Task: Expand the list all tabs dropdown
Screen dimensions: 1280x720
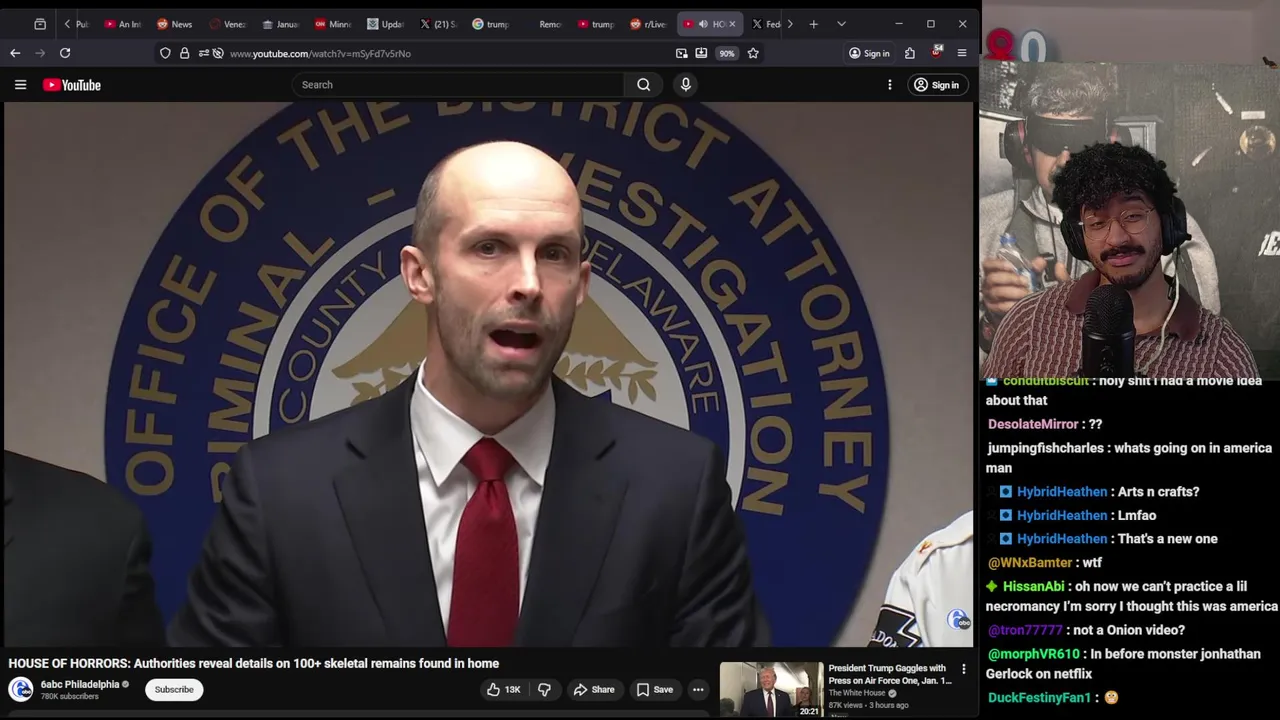Action: point(841,24)
